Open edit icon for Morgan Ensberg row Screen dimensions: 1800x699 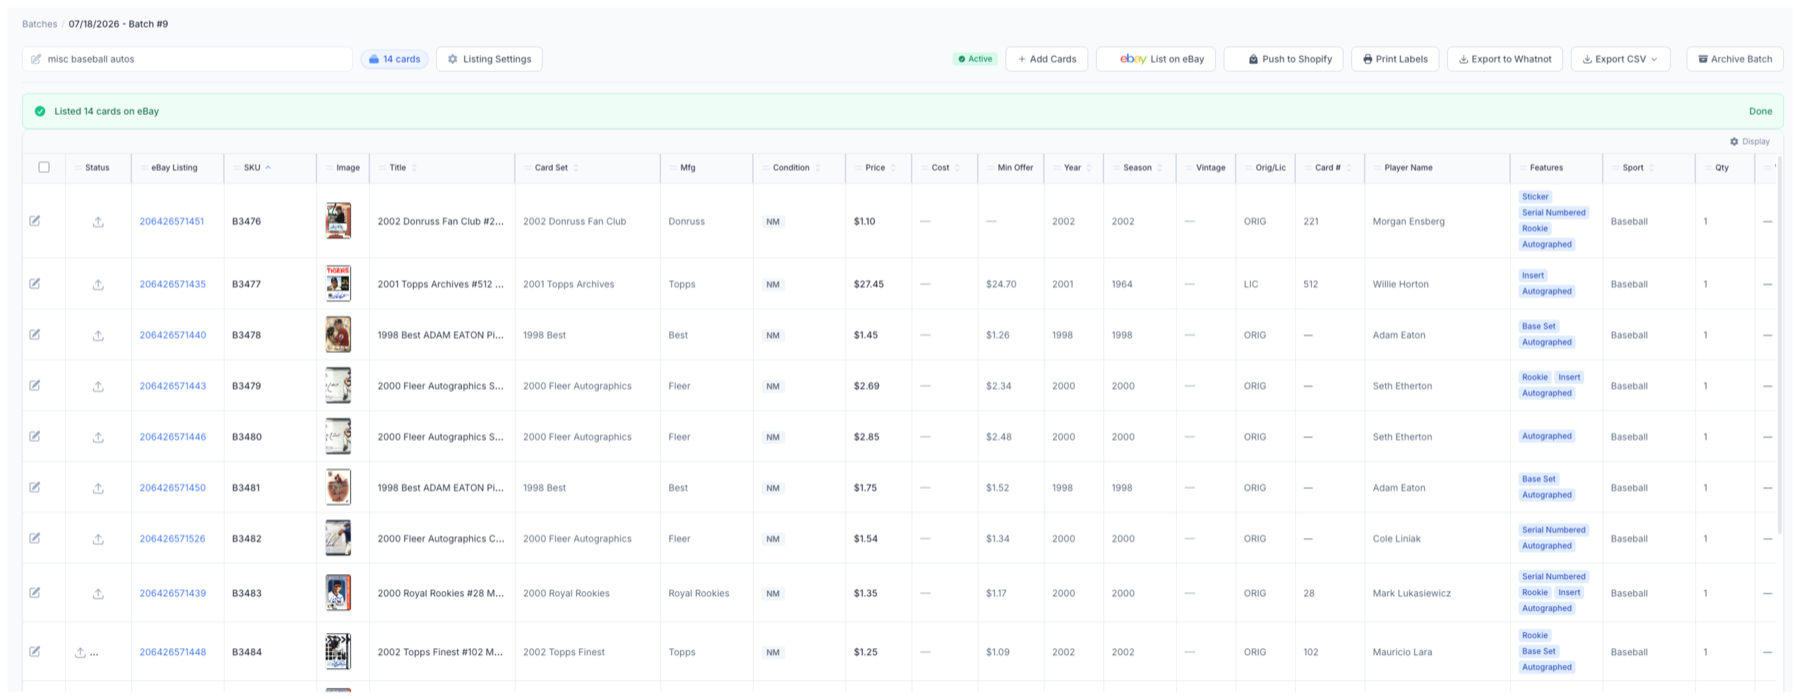click(x=35, y=221)
